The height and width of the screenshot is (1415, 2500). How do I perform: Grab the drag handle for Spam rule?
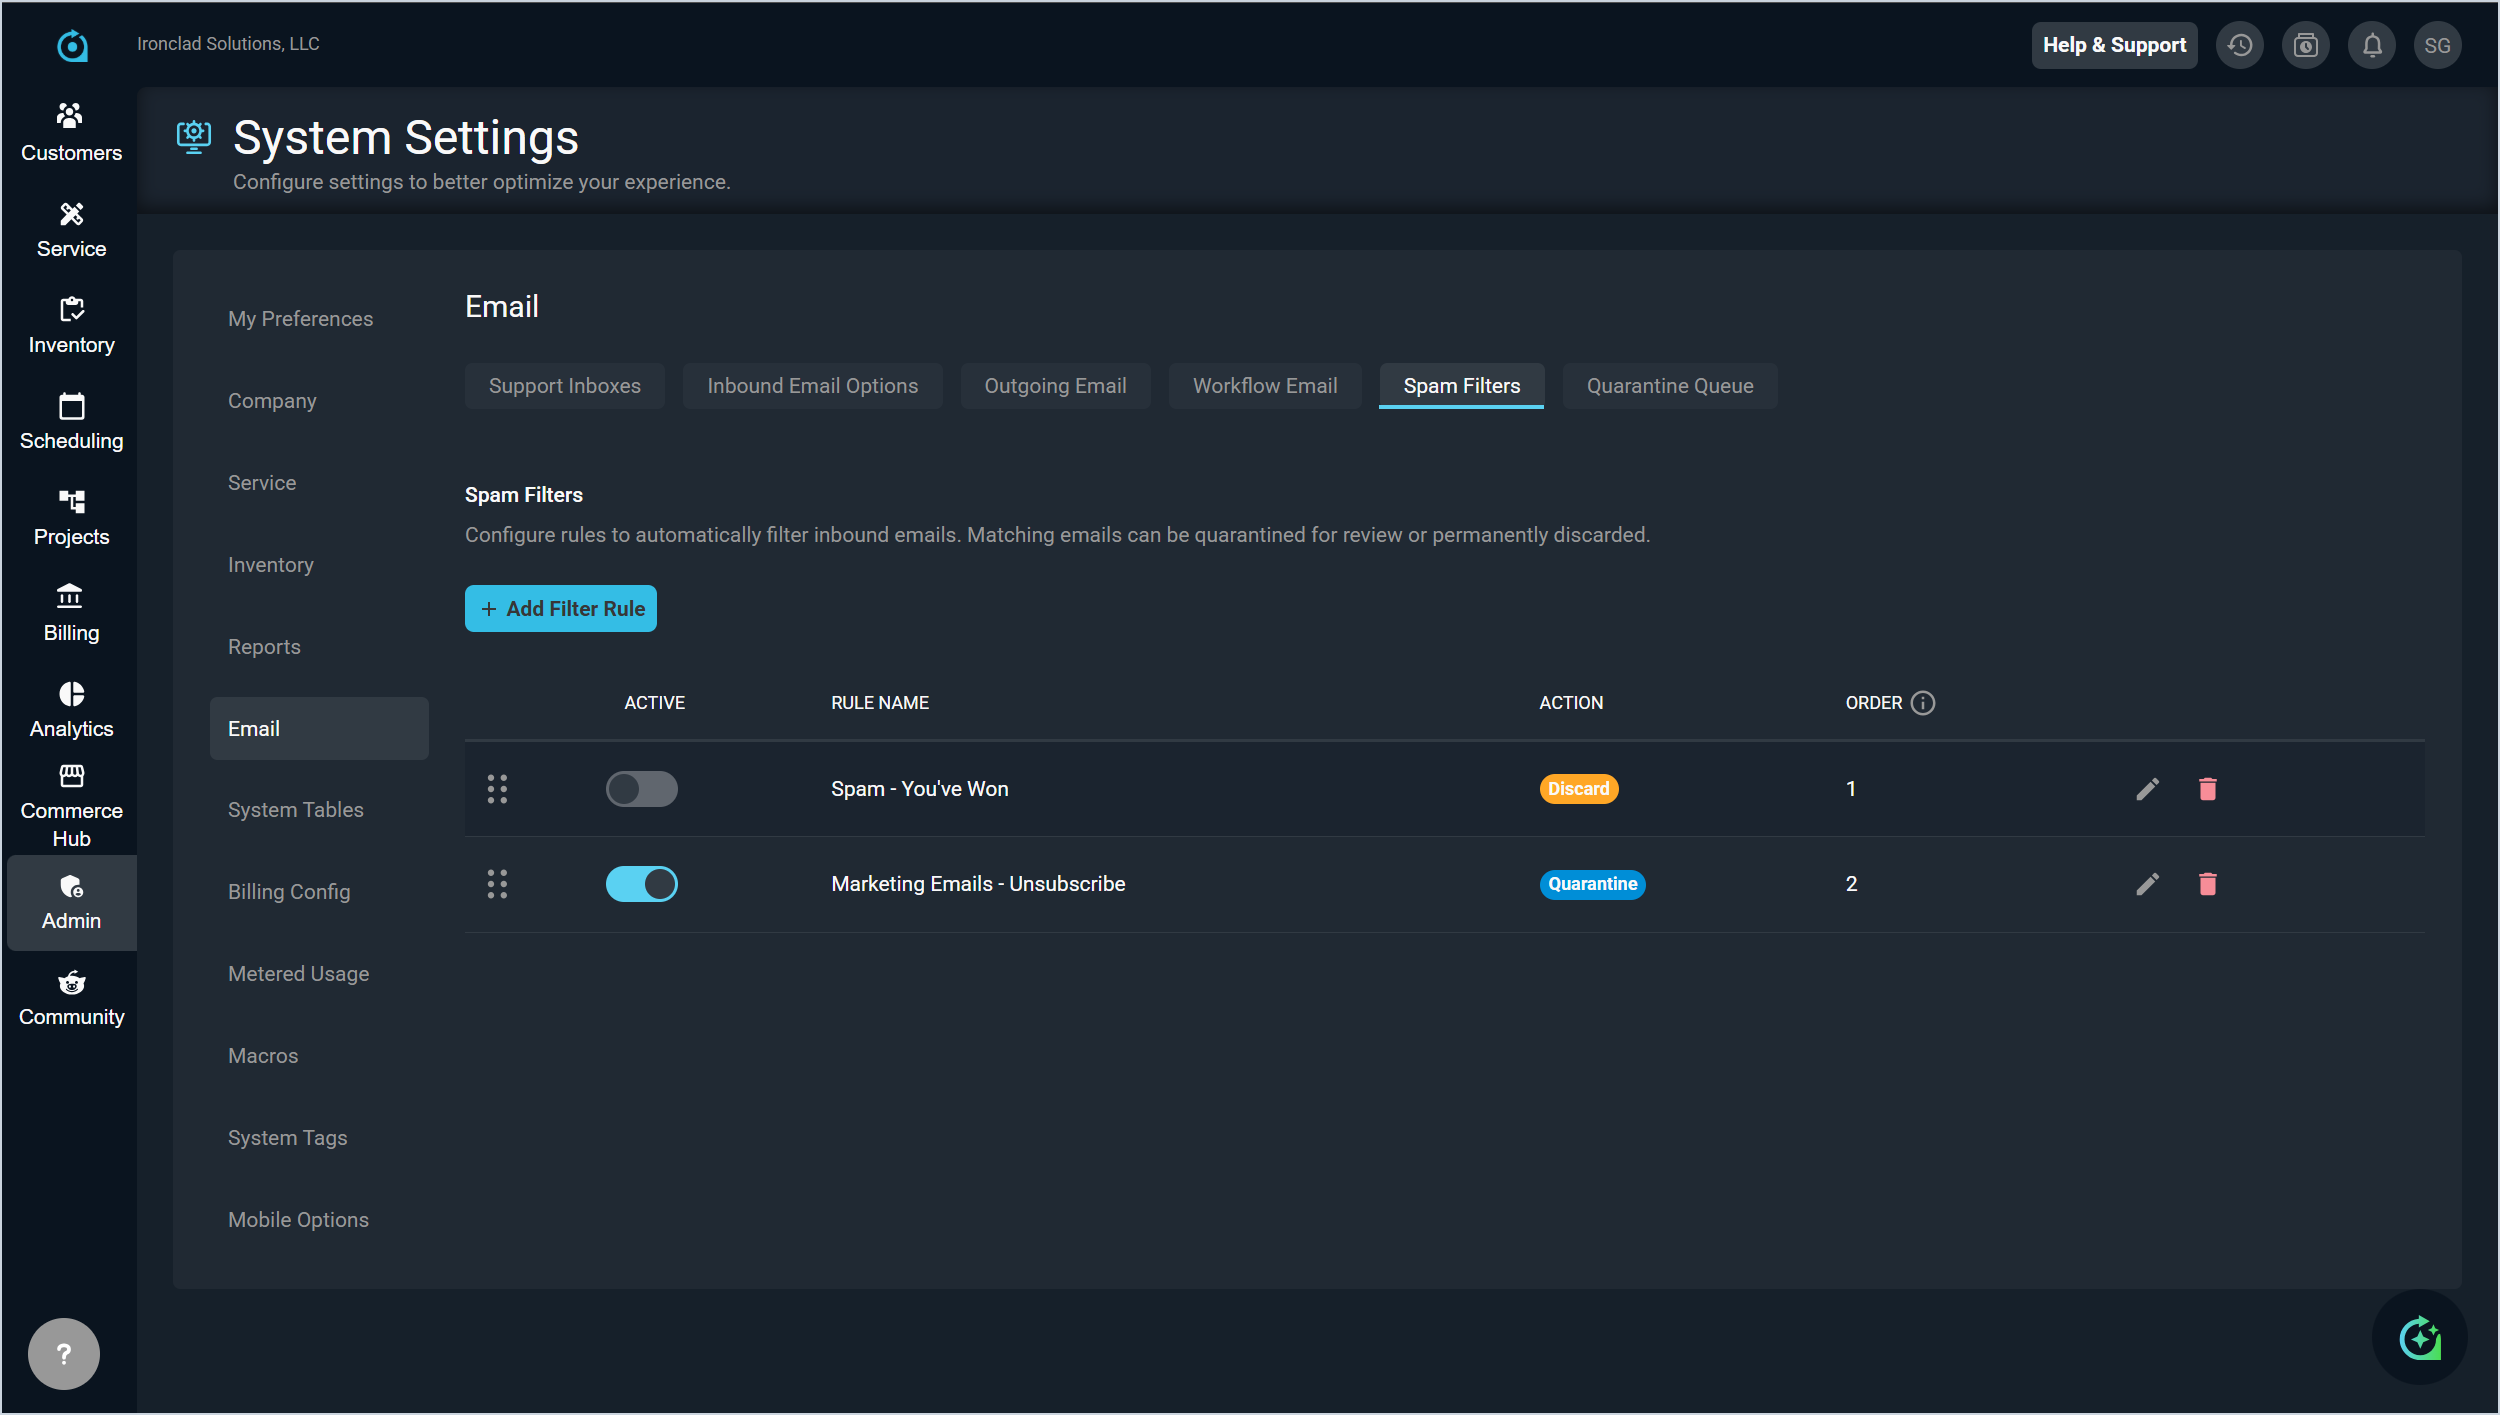[497, 789]
